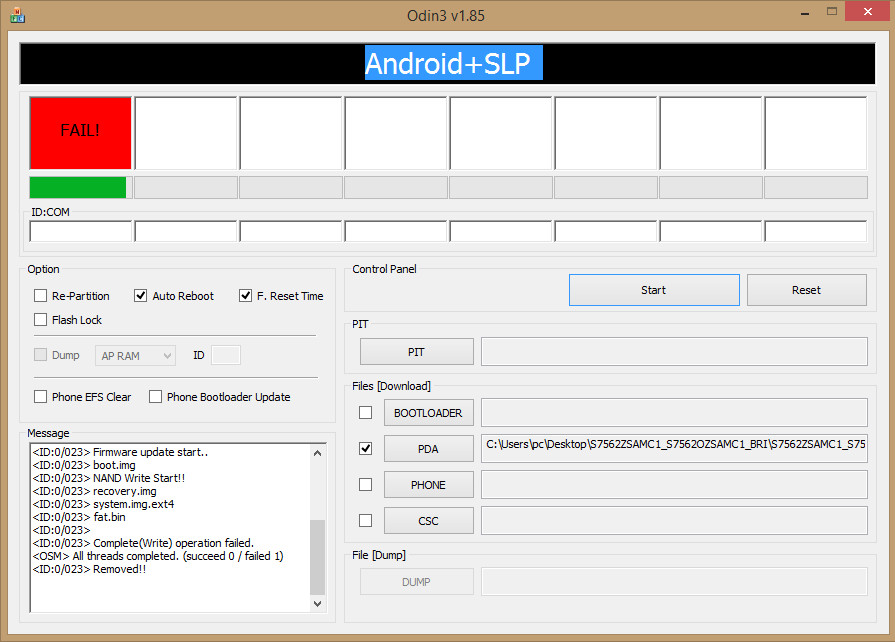The image size is (895, 642).
Task: Click the Reset button
Action: tap(807, 290)
